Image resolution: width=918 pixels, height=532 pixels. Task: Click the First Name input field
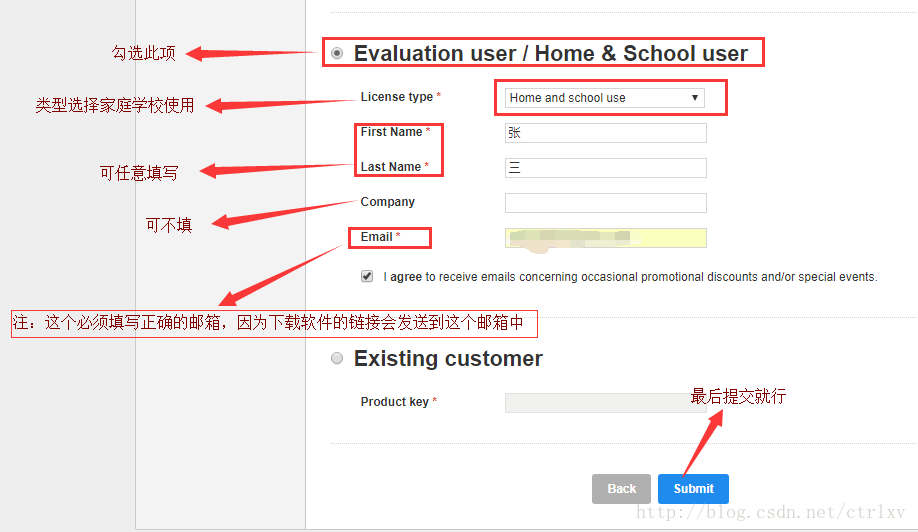[x=605, y=133]
